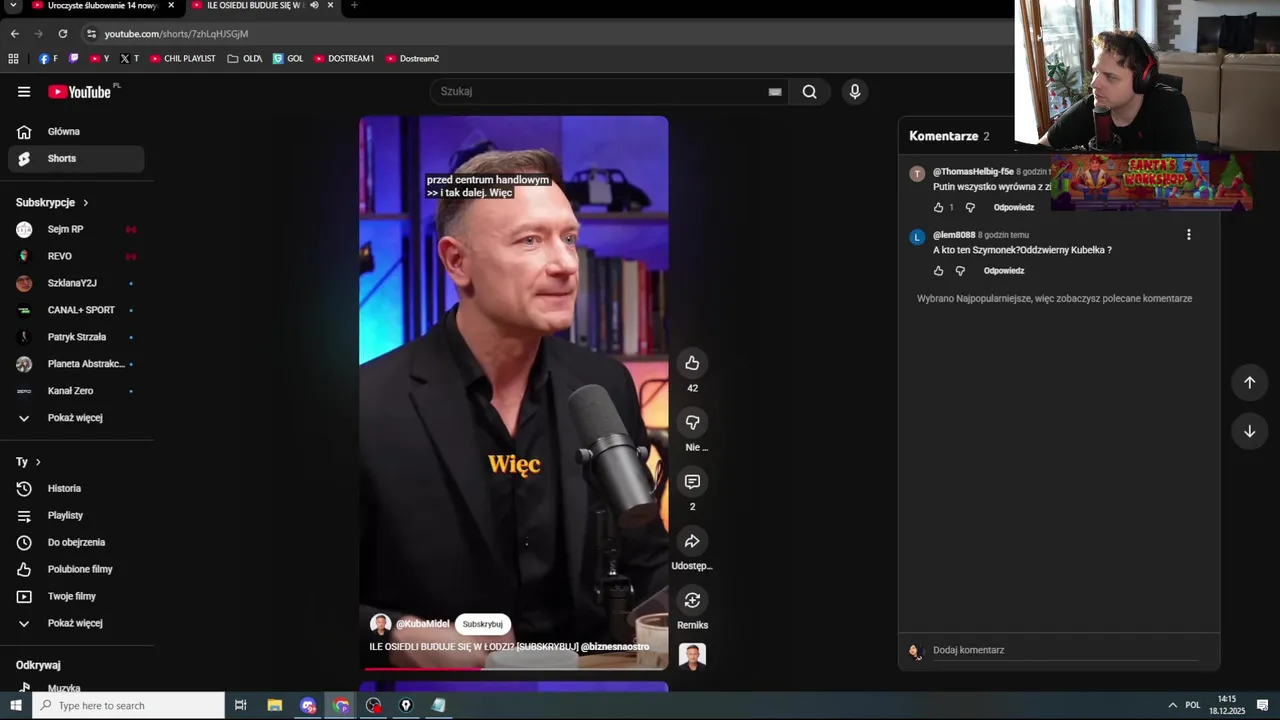Show hidden system tray icons with the chevron
Viewport: 1280px width, 720px height.
tap(1172, 705)
